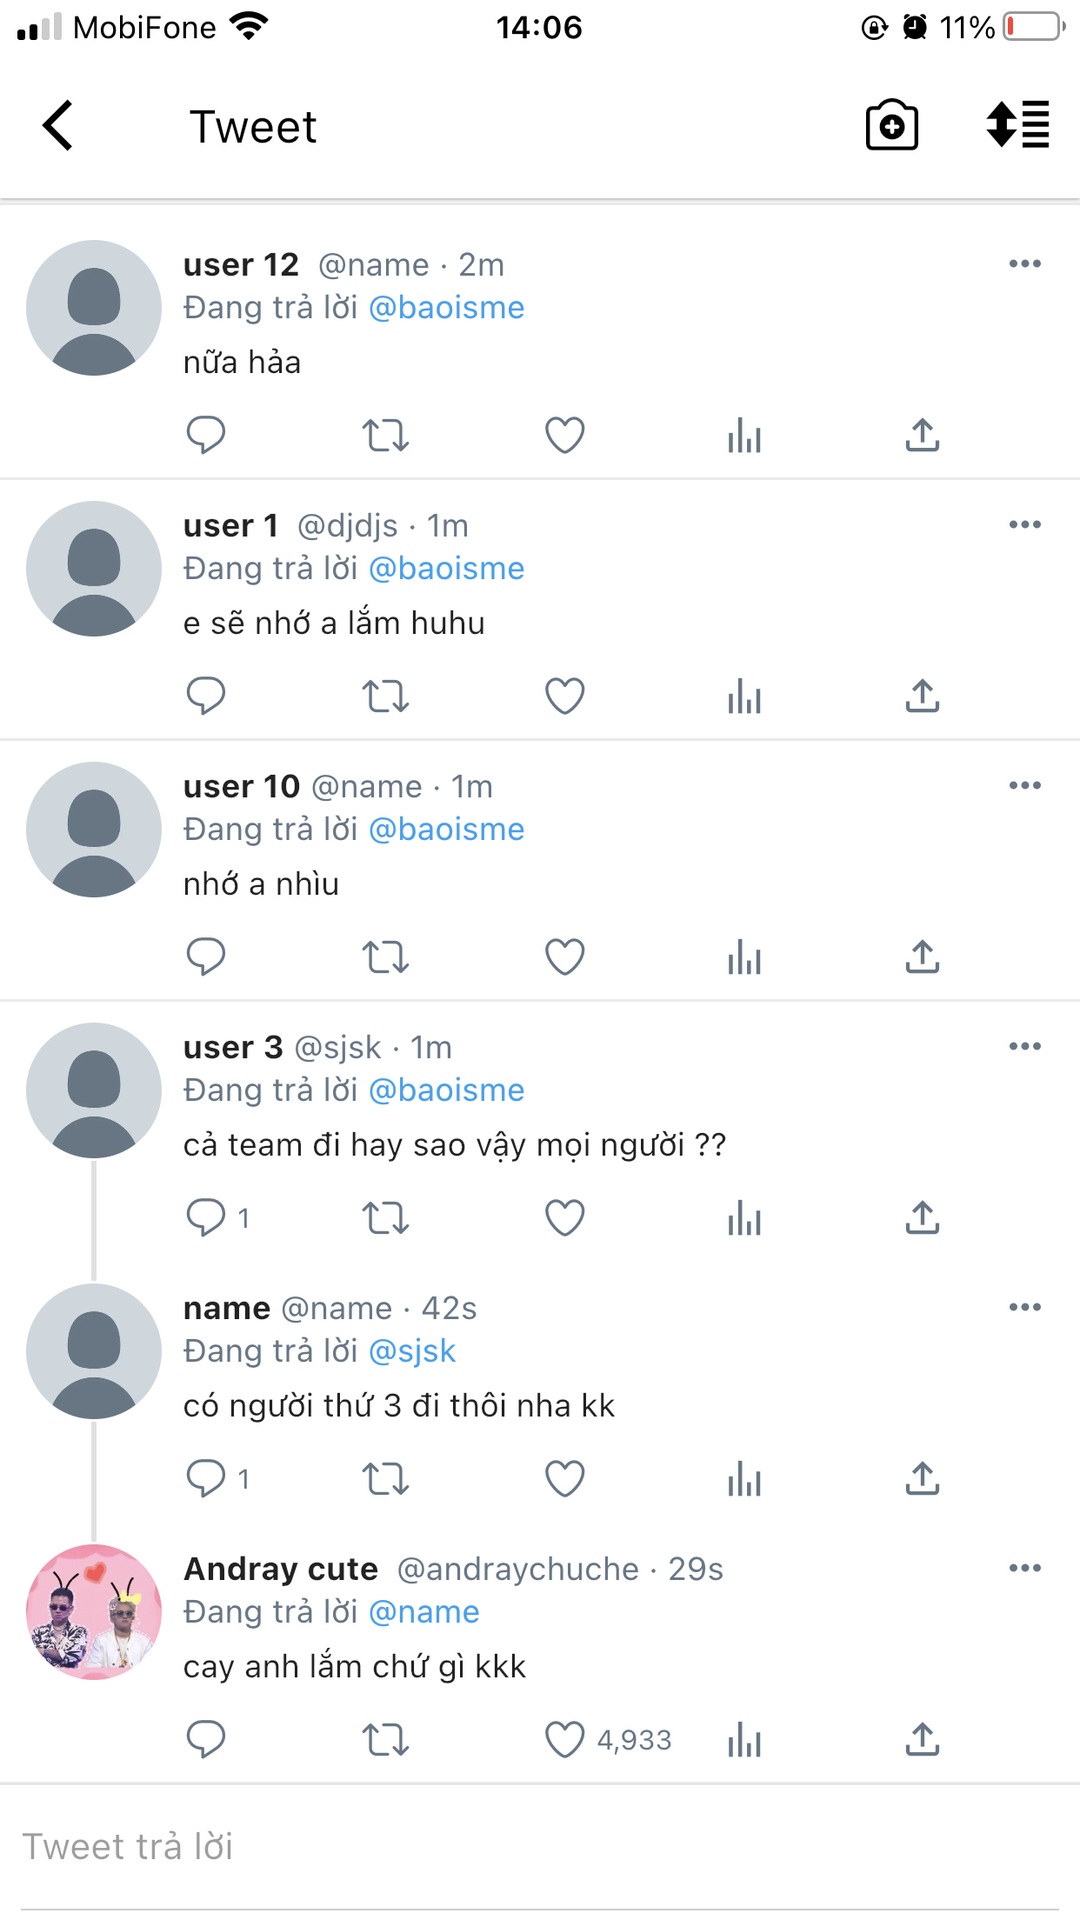Retweet user 1's reply
The image size is (1080, 1920).
(x=385, y=696)
